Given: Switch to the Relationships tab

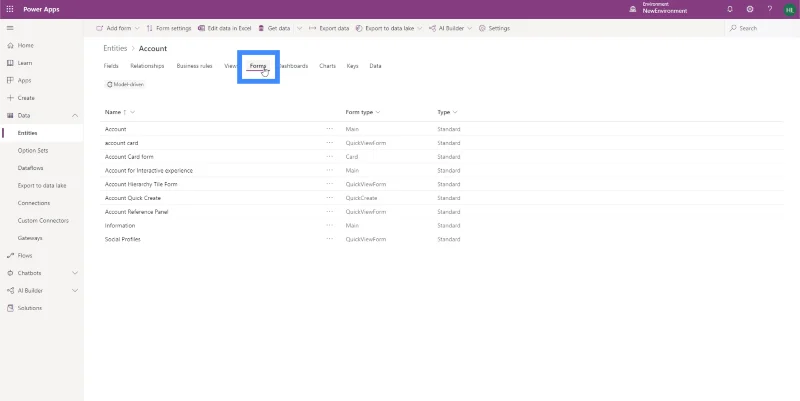Looking at the screenshot, I should pos(147,66).
